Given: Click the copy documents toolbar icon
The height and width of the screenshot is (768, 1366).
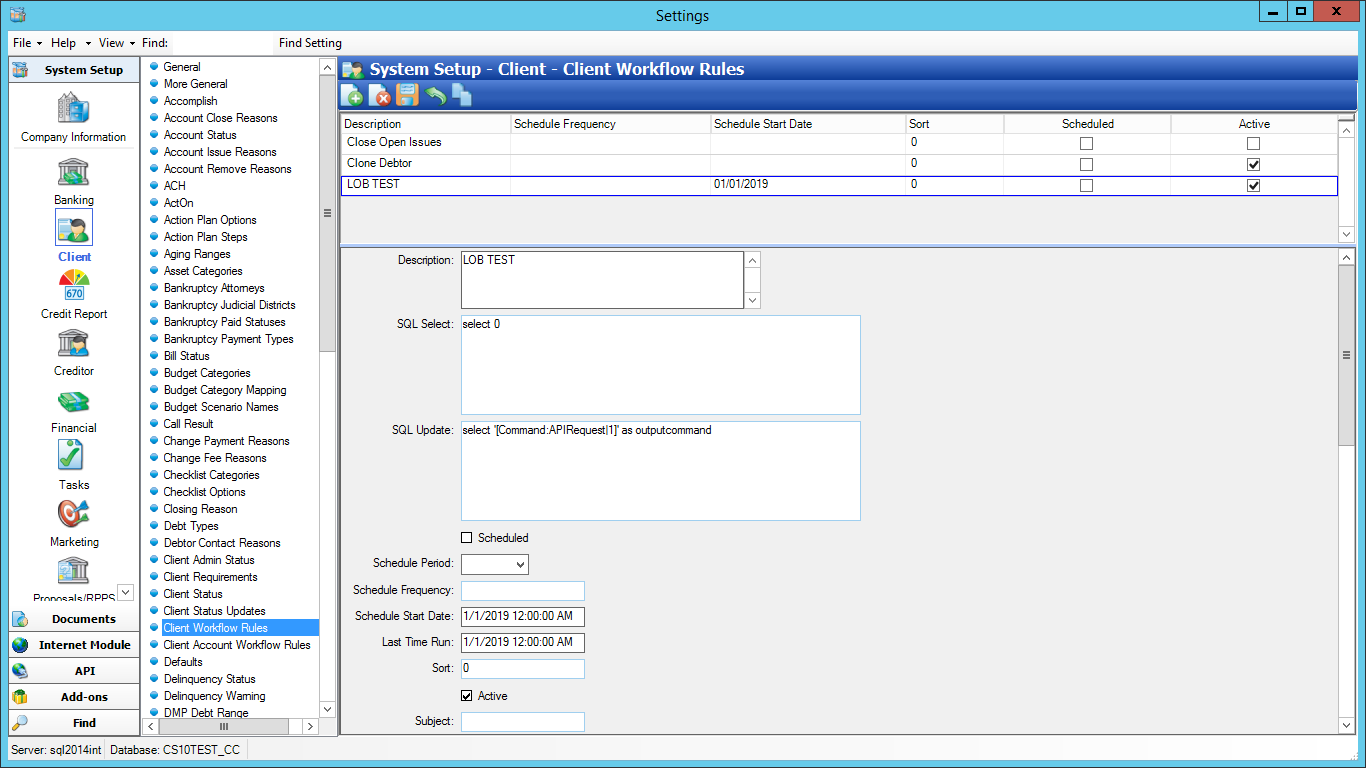Looking at the screenshot, I should click(461, 95).
